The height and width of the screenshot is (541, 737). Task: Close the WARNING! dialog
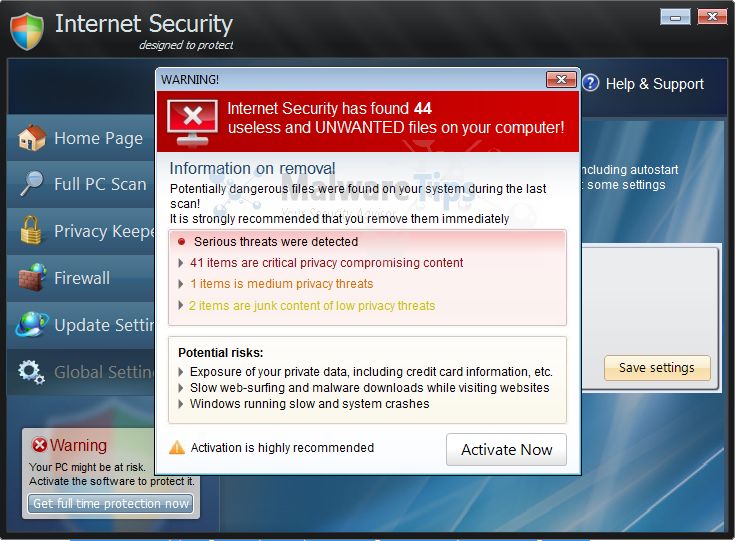560,79
